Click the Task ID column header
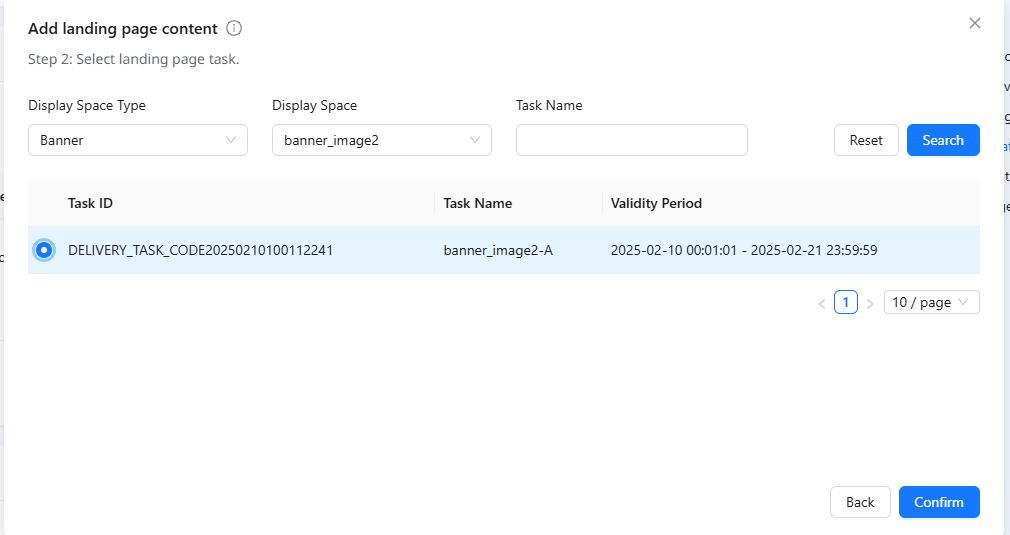Image resolution: width=1010 pixels, height=535 pixels. (x=90, y=203)
